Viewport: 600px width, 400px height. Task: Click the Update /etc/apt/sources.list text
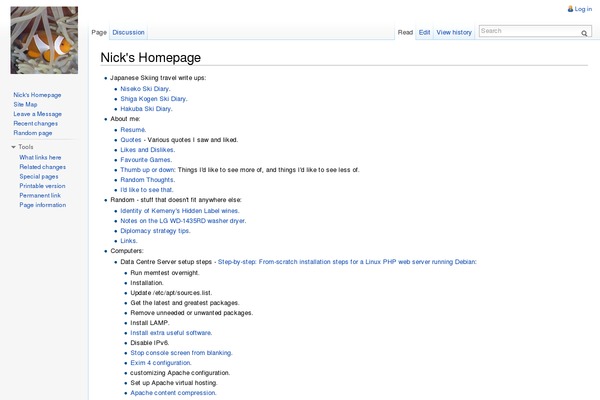(x=171, y=292)
